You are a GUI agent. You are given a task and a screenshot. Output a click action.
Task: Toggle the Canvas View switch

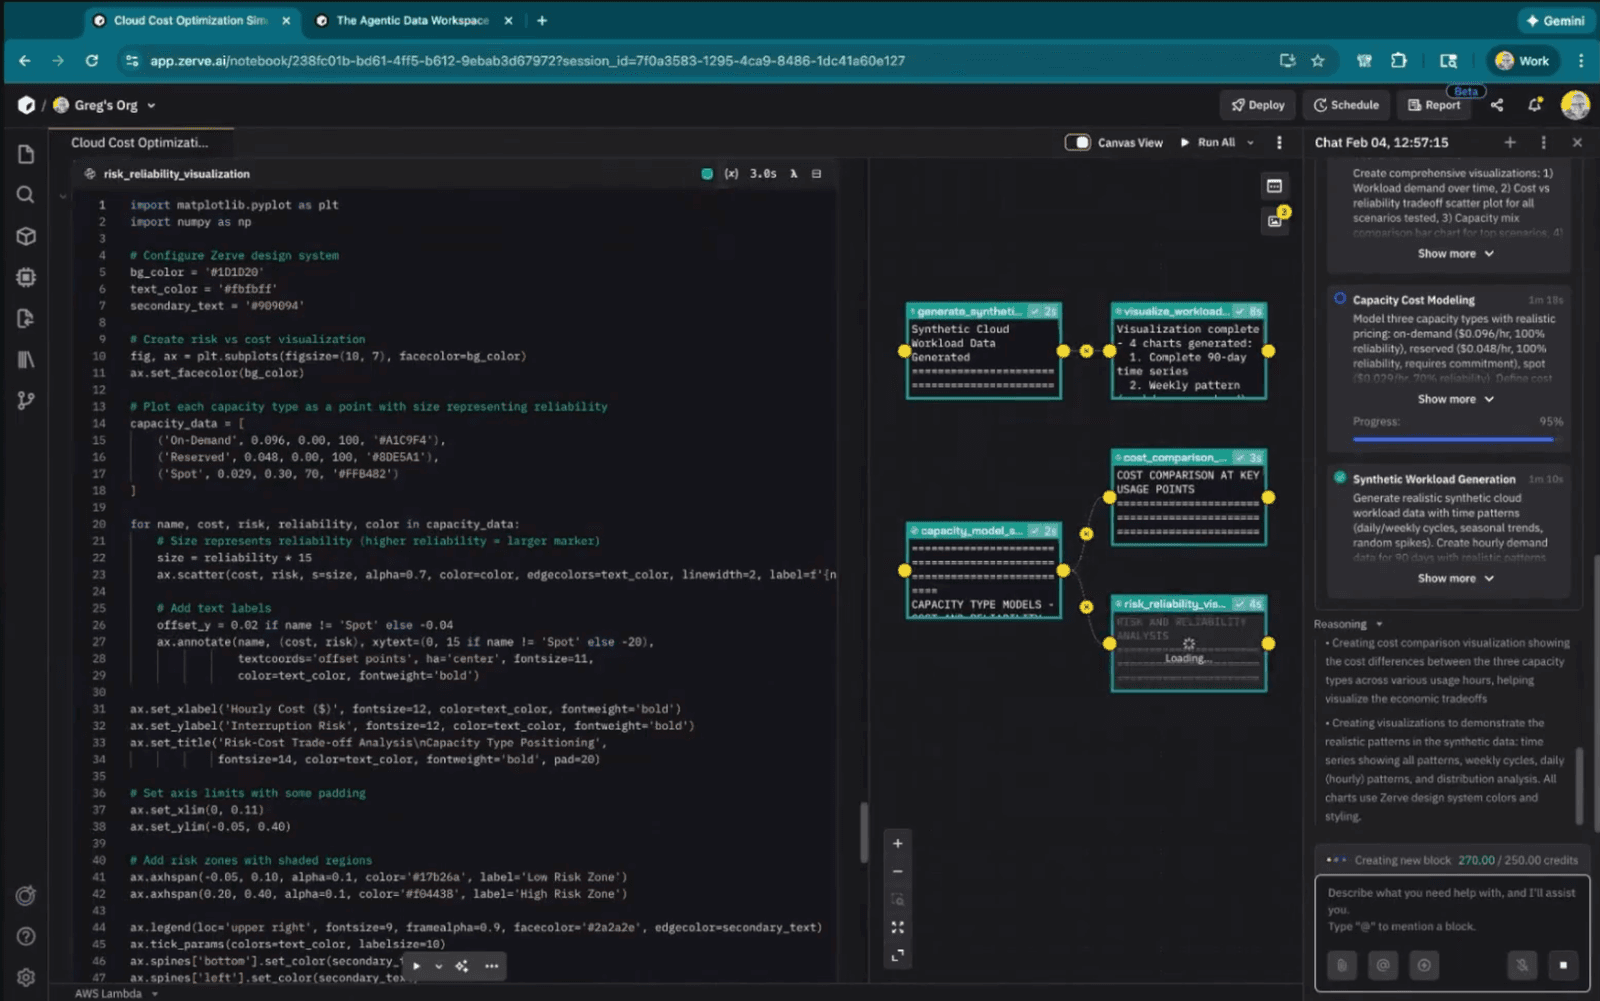(1077, 142)
